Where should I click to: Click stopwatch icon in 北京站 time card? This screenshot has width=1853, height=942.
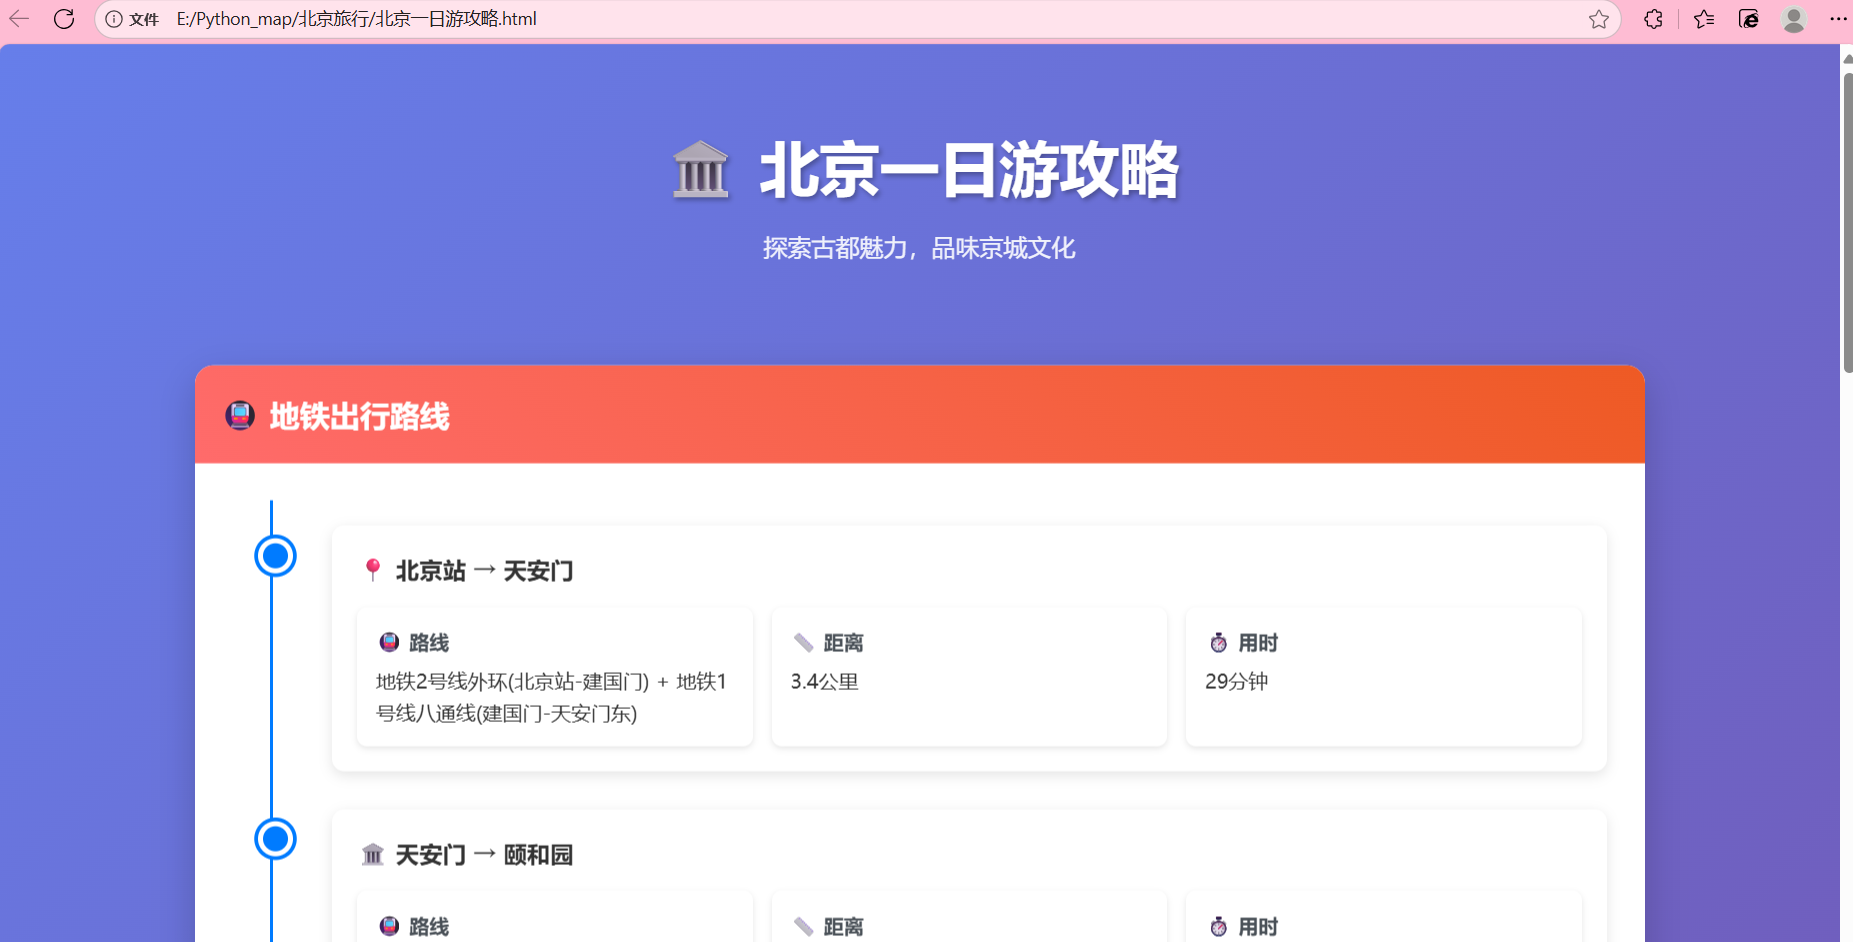tap(1218, 642)
